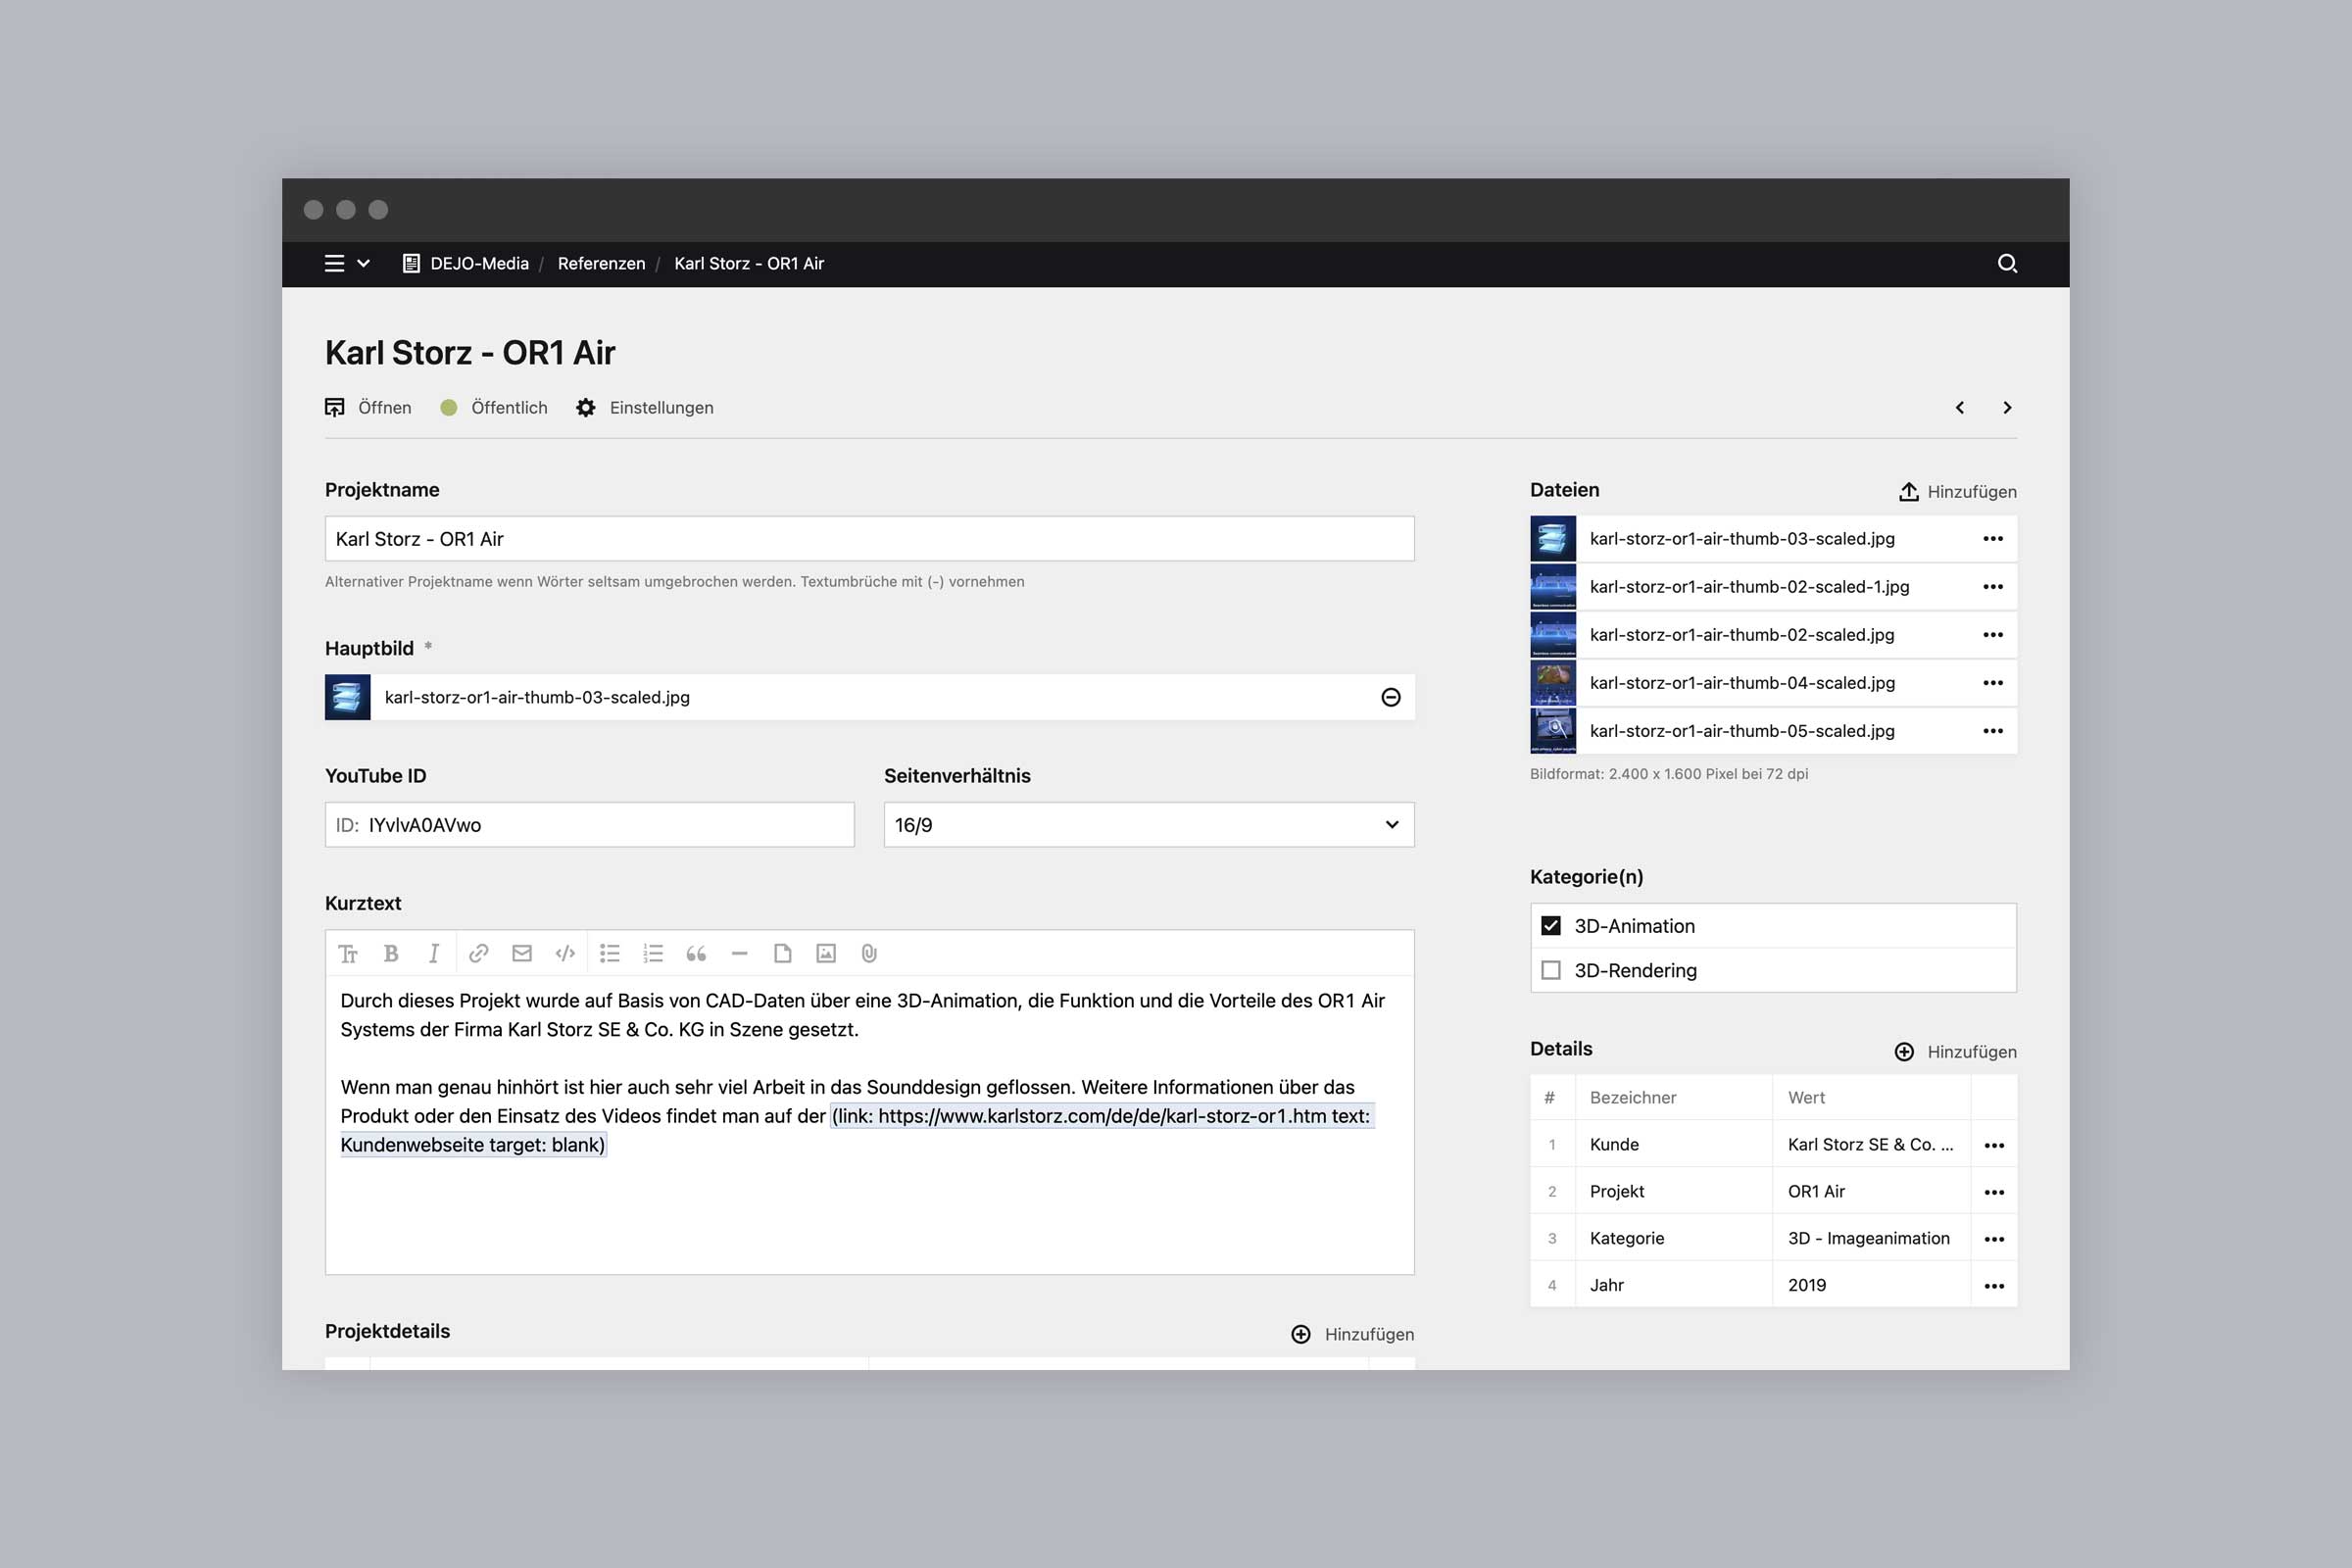Click the italic formatting icon
This screenshot has height=1568, width=2352.
[434, 953]
